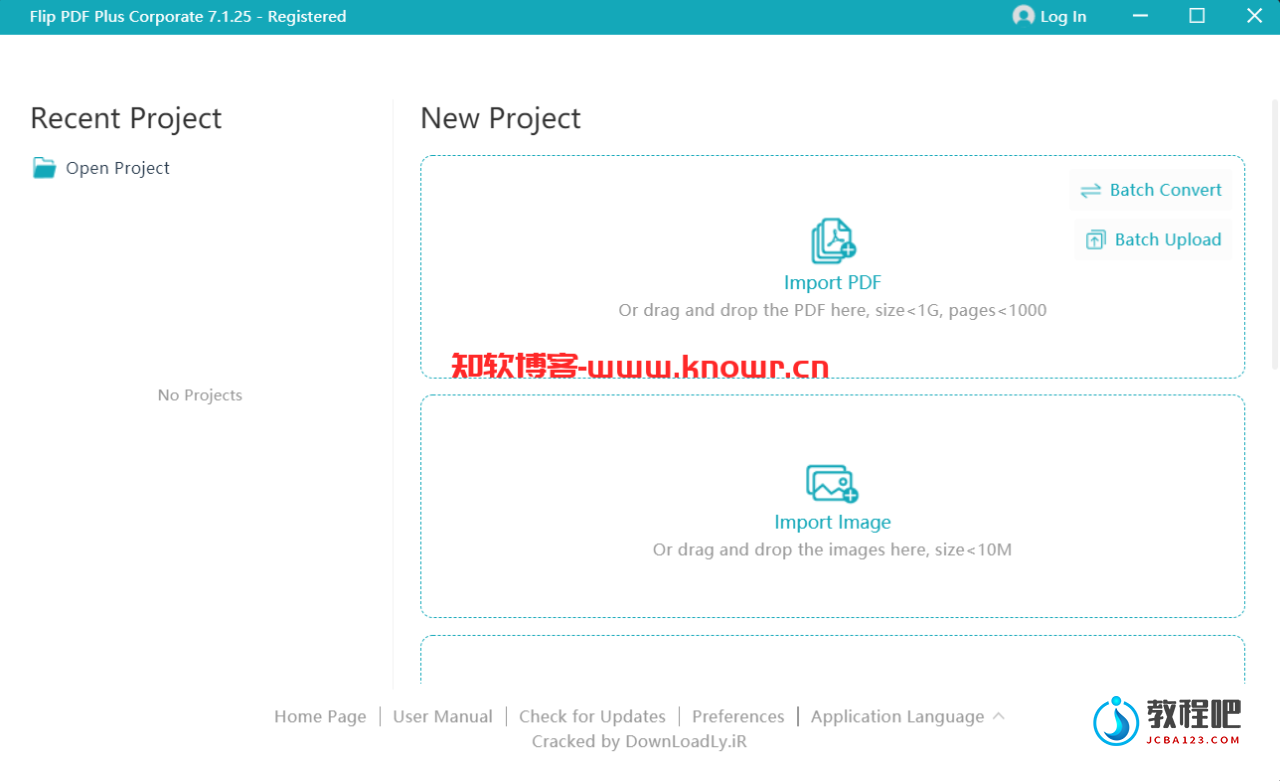The height and width of the screenshot is (781, 1280).
Task: Close the Flip PDF Plus window
Action: pyautogui.click(x=1254, y=16)
